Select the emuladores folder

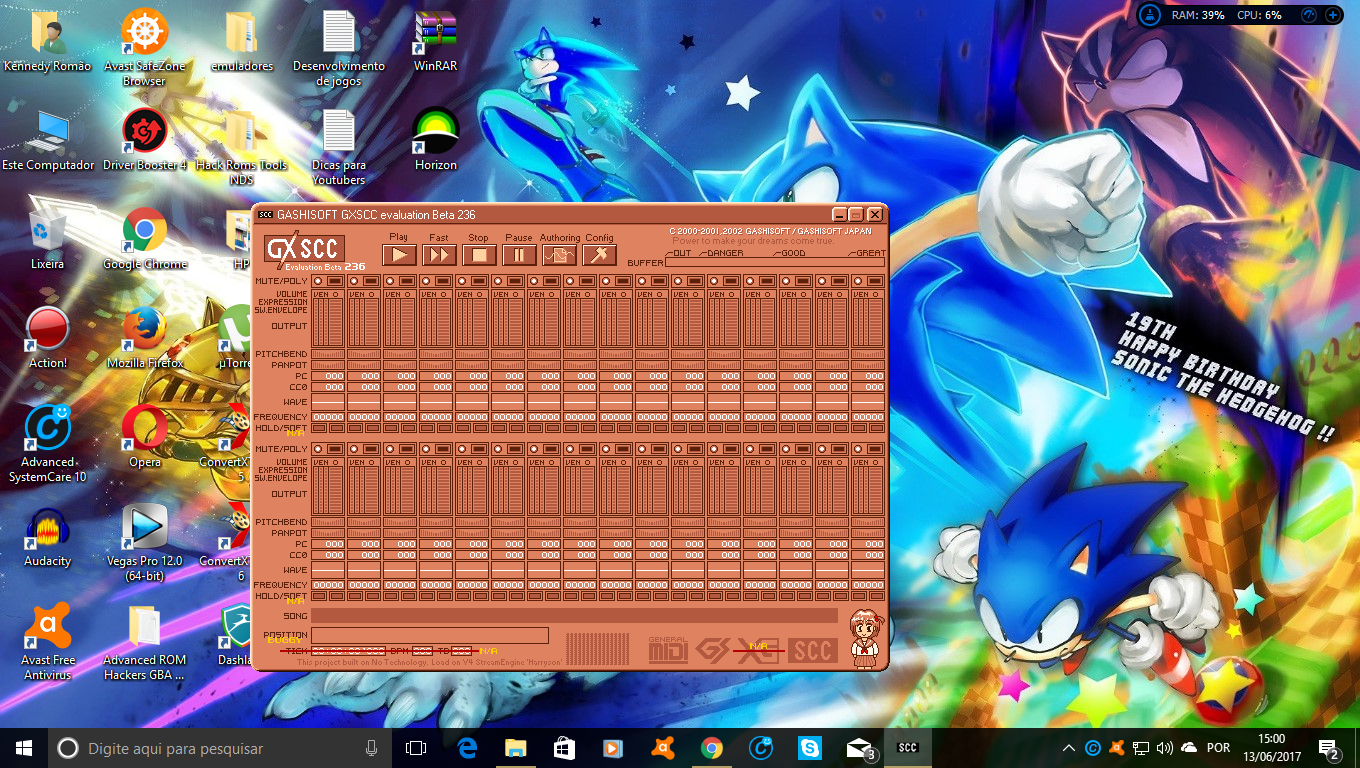tap(242, 41)
